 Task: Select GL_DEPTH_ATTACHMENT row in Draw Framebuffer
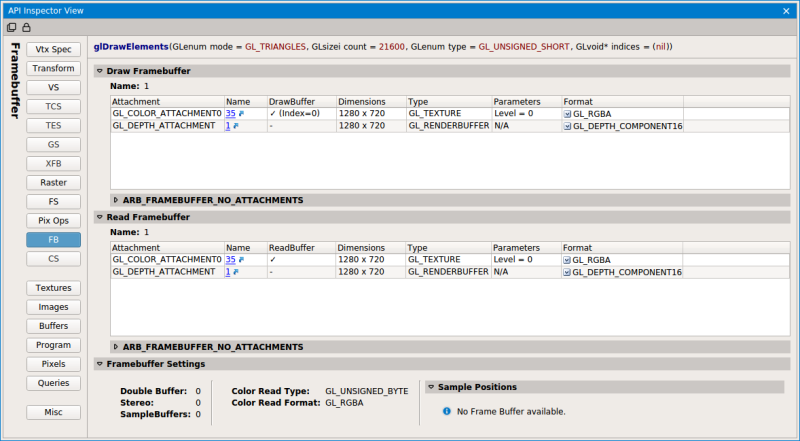pos(449,126)
